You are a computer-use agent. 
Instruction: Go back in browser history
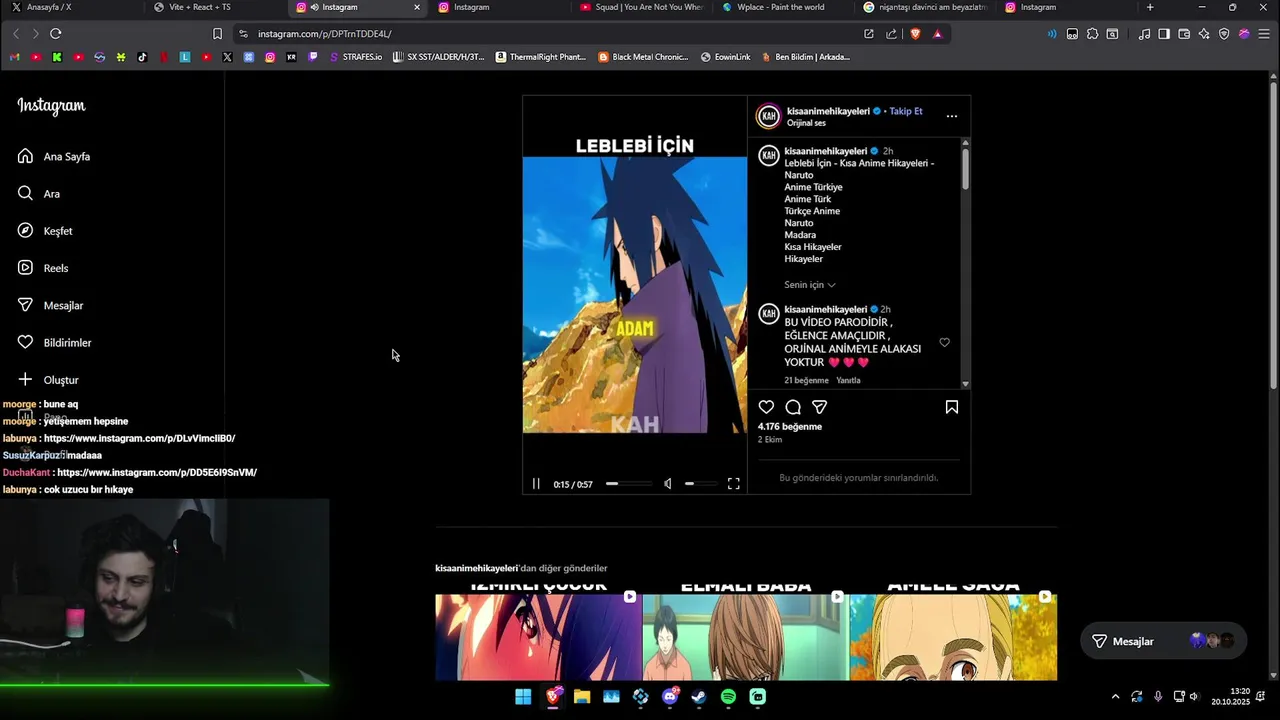16,34
